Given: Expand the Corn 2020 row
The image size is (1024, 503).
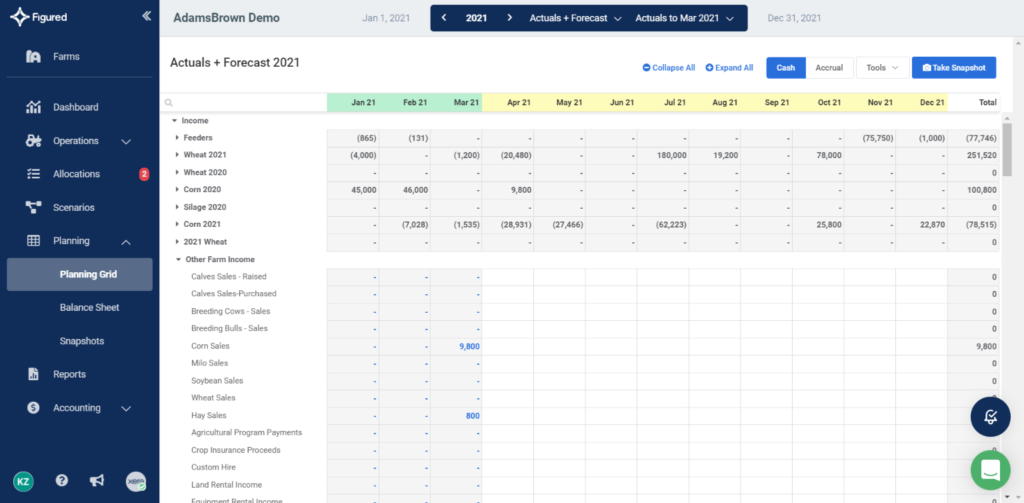Looking at the screenshot, I should [177, 189].
